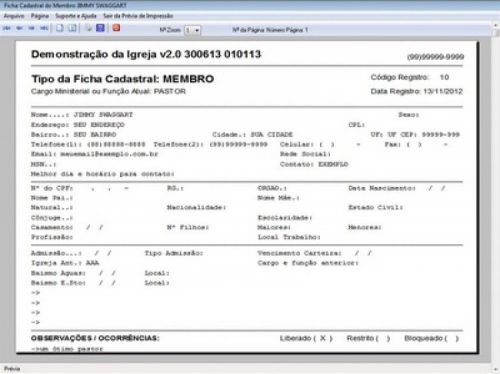Click 'OBSERVAÇÕES / OCORRÊNCIAS:' heading
This screenshot has width=500, height=374.
click(x=95, y=338)
